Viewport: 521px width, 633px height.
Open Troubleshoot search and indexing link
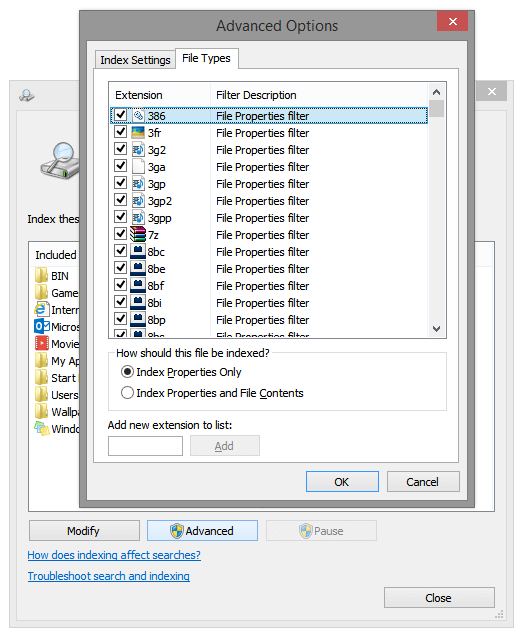coord(109,576)
